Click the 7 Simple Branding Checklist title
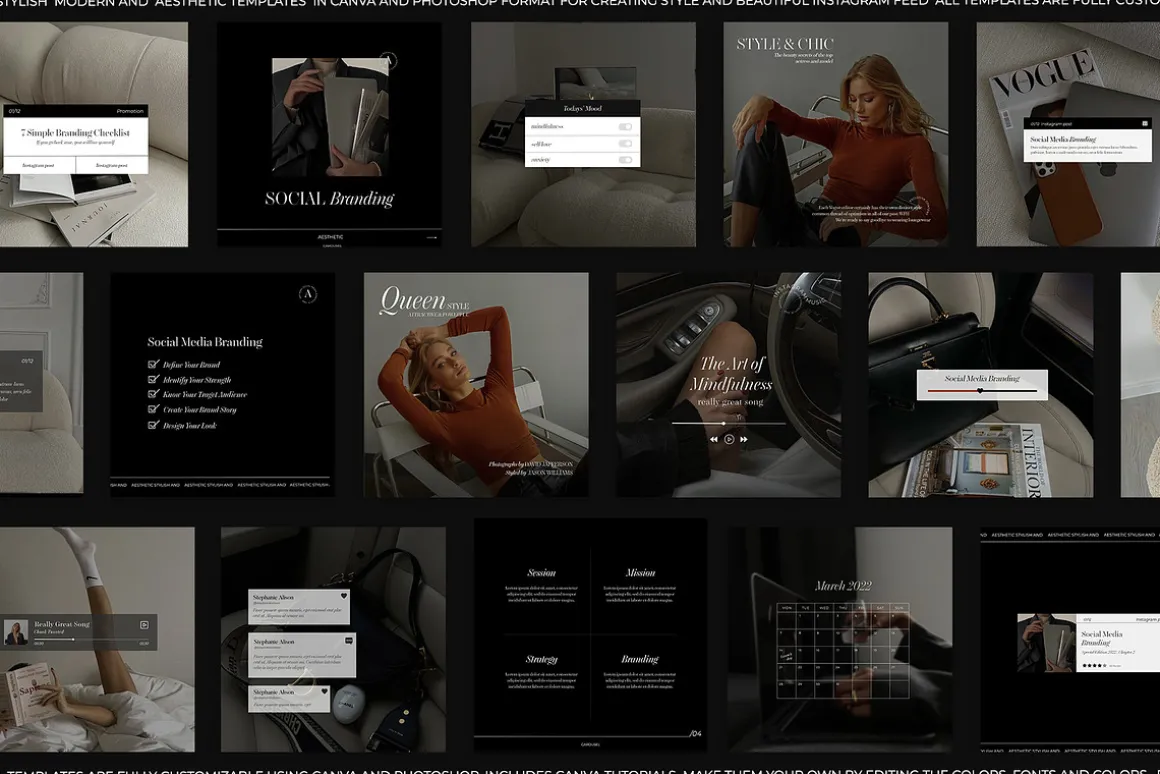 click(x=75, y=132)
